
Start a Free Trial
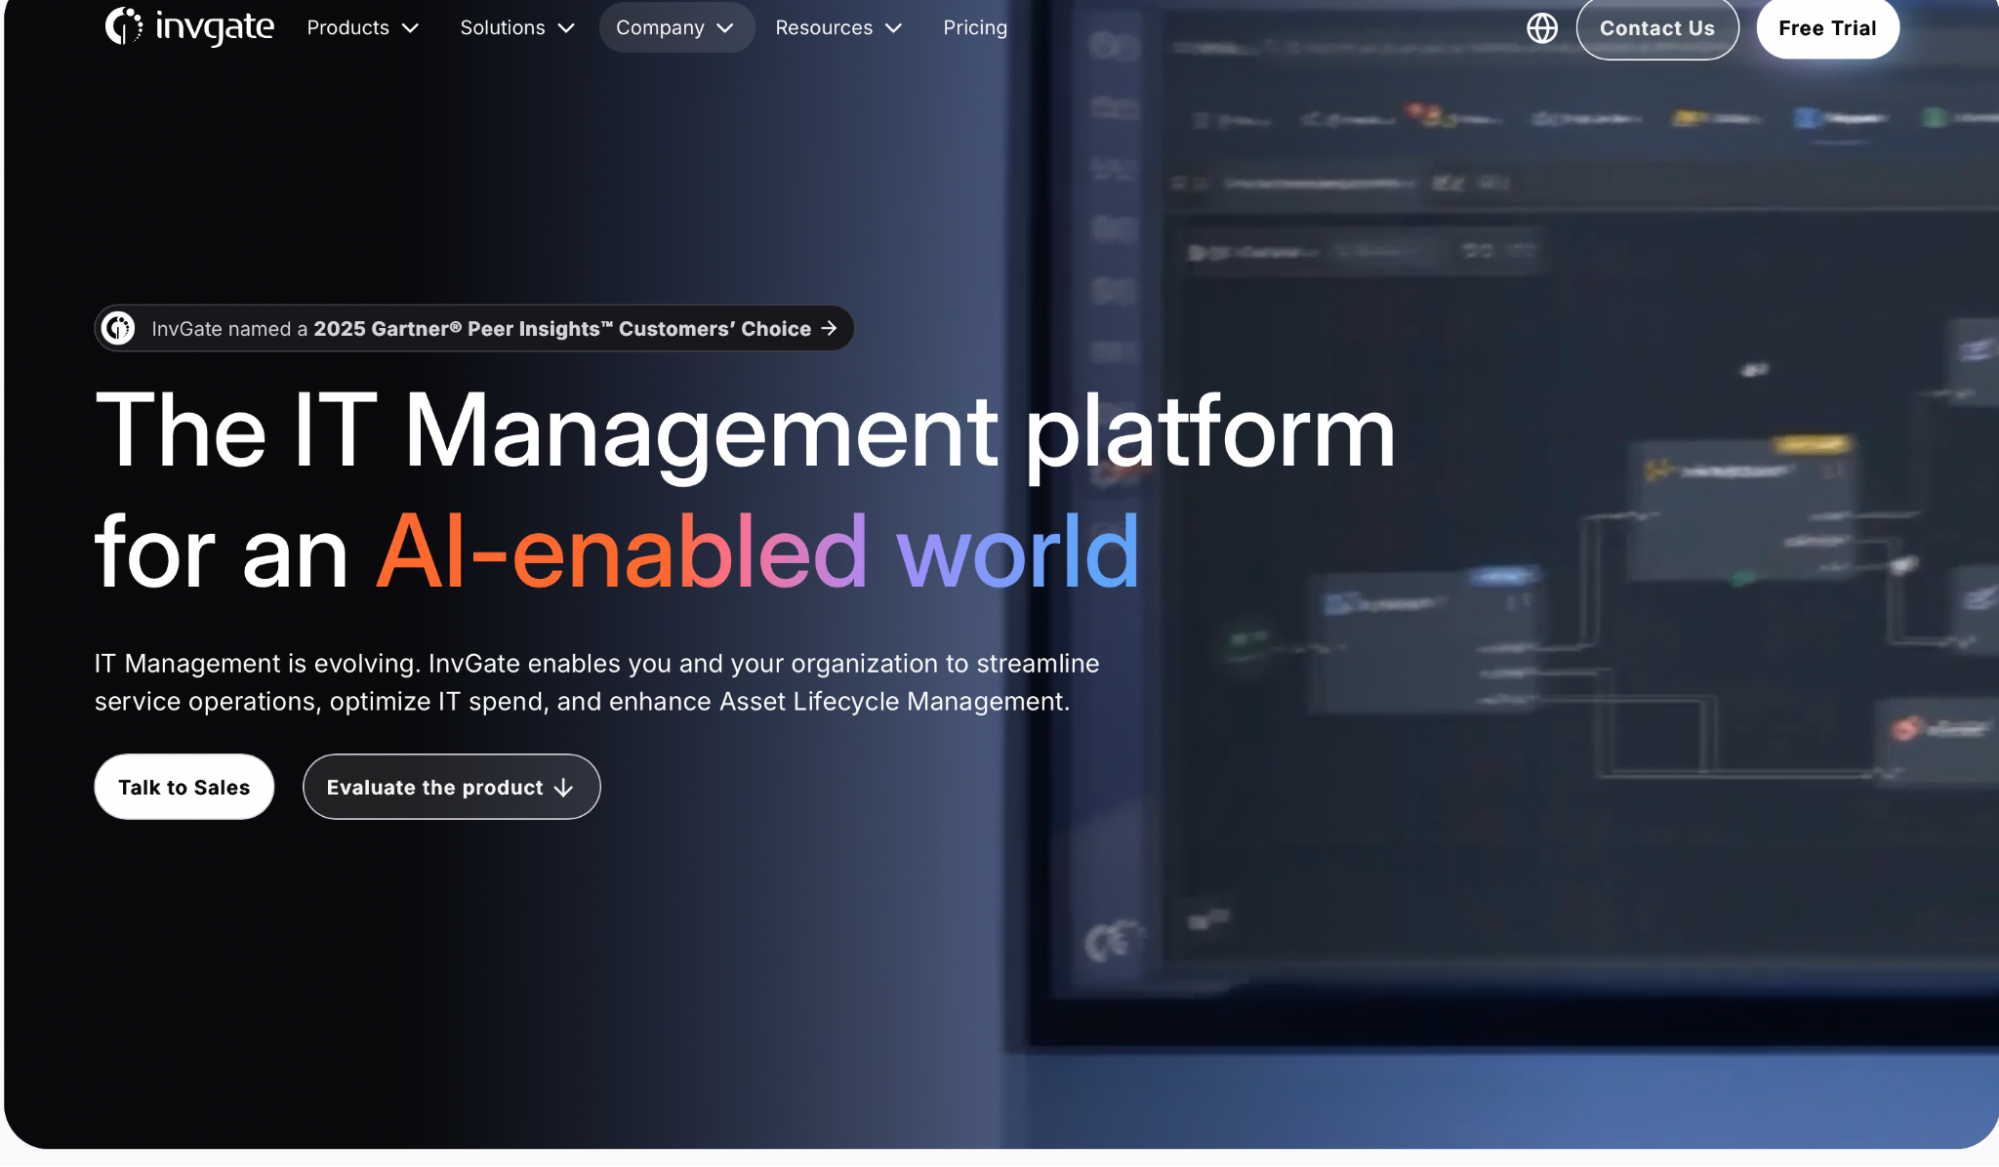(x=1827, y=28)
